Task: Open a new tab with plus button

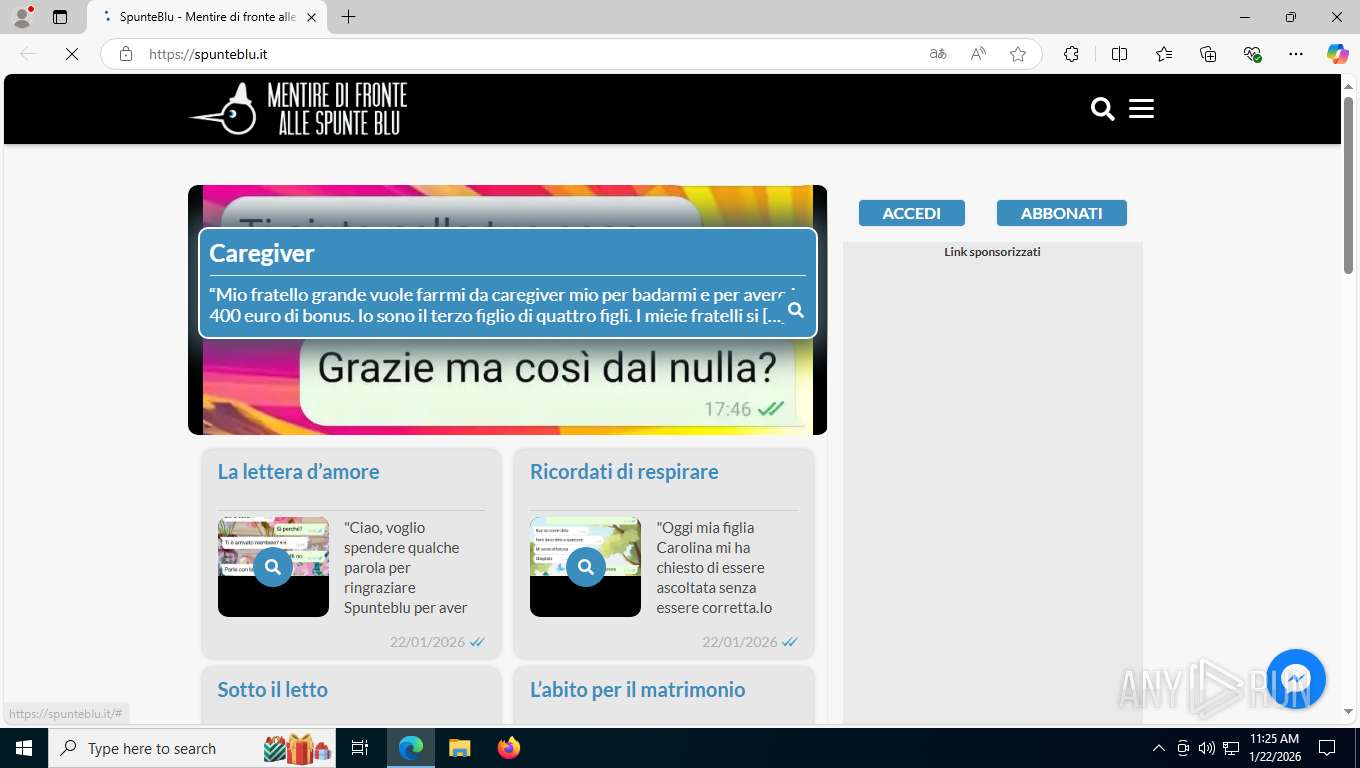Action: pyautogui.click(x=348, y=17)
